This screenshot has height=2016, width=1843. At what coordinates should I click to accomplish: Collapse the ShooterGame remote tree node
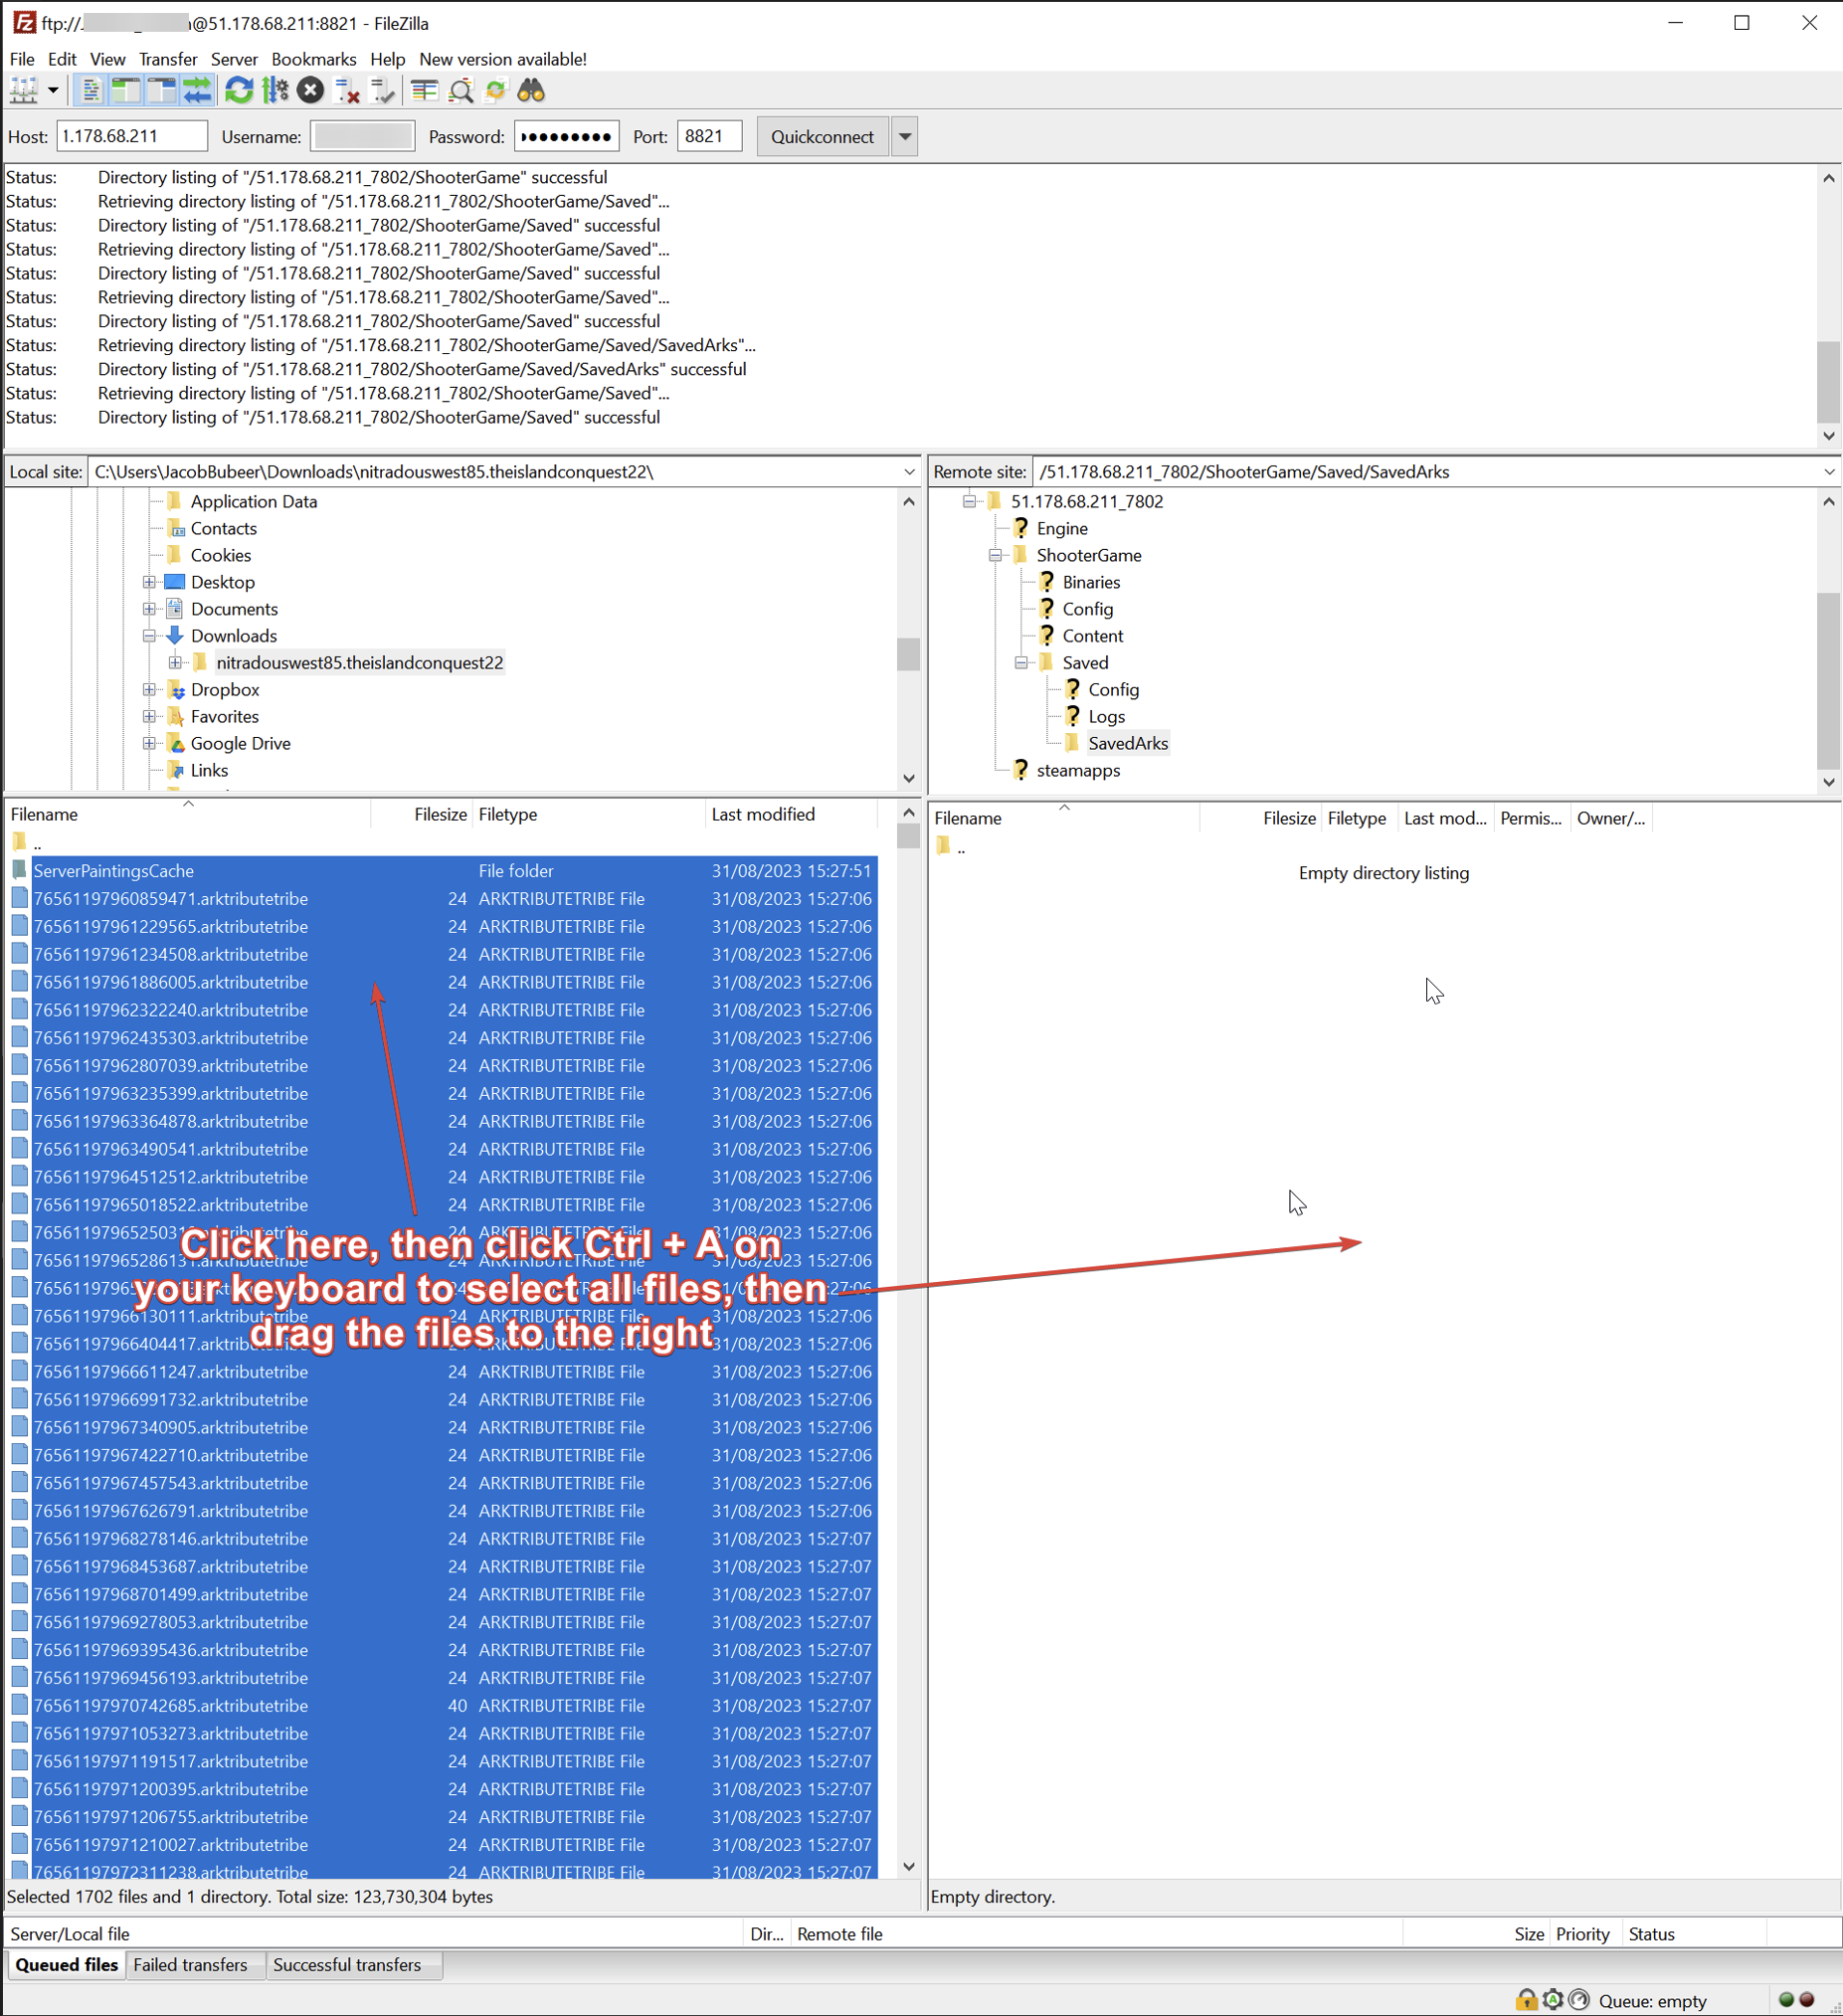click(995, 555)
